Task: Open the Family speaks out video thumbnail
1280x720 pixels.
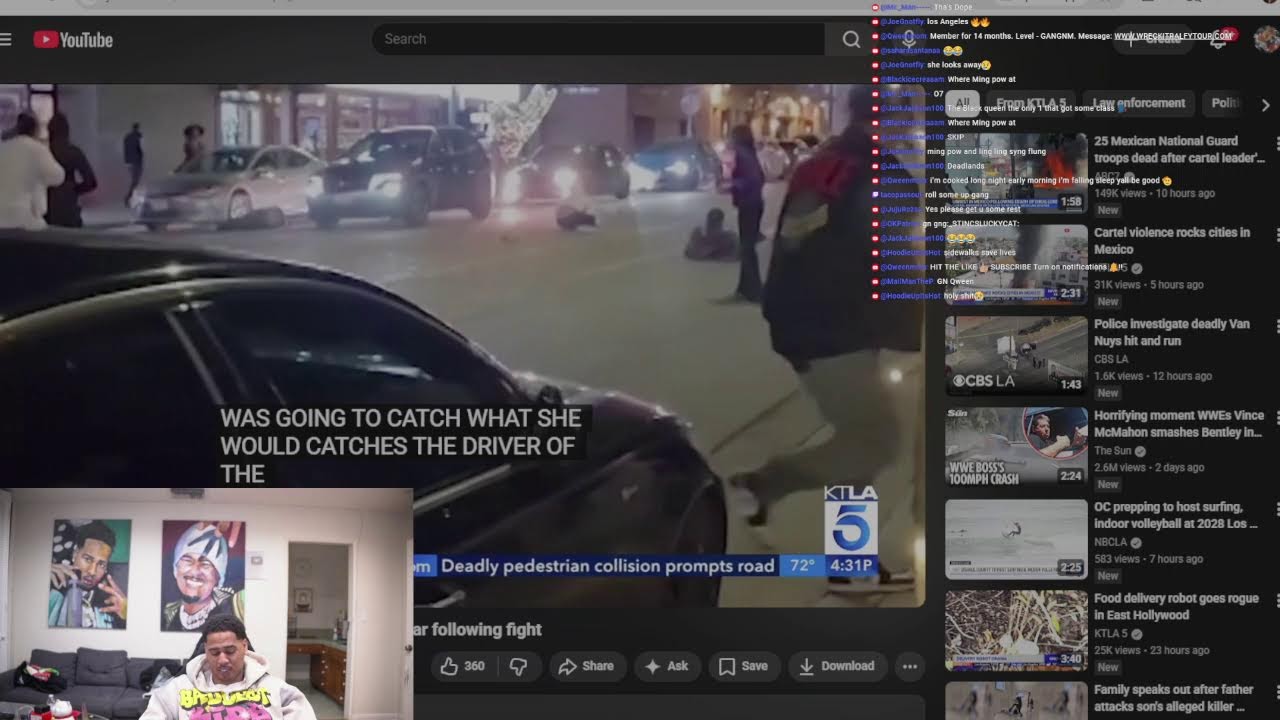Action: 1016,701
